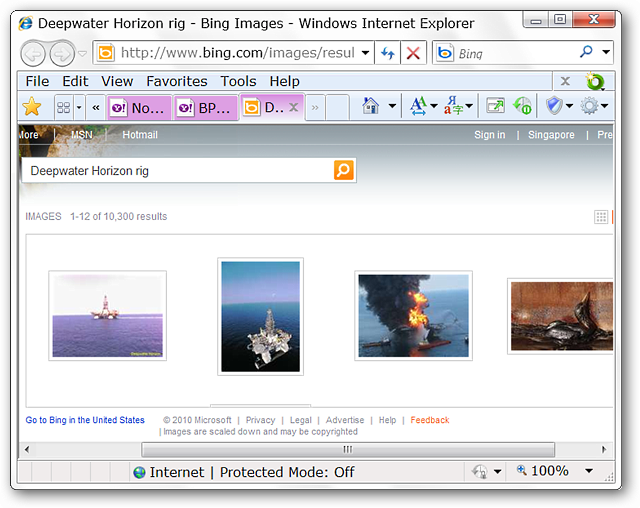Screen dimensions: 640x508
Task: Open a new blank tab
Action: (337, 107)
